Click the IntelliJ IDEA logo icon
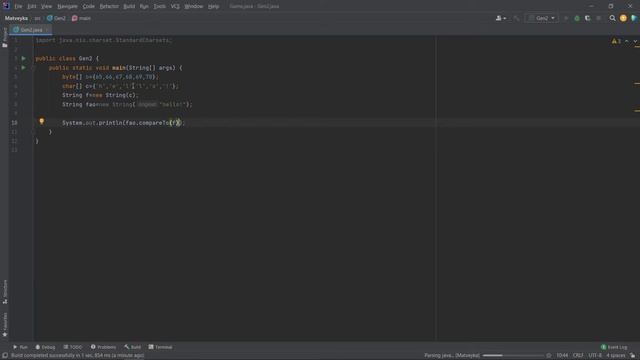This screenshot has height=360, width=640. click(x=6, y=6)
